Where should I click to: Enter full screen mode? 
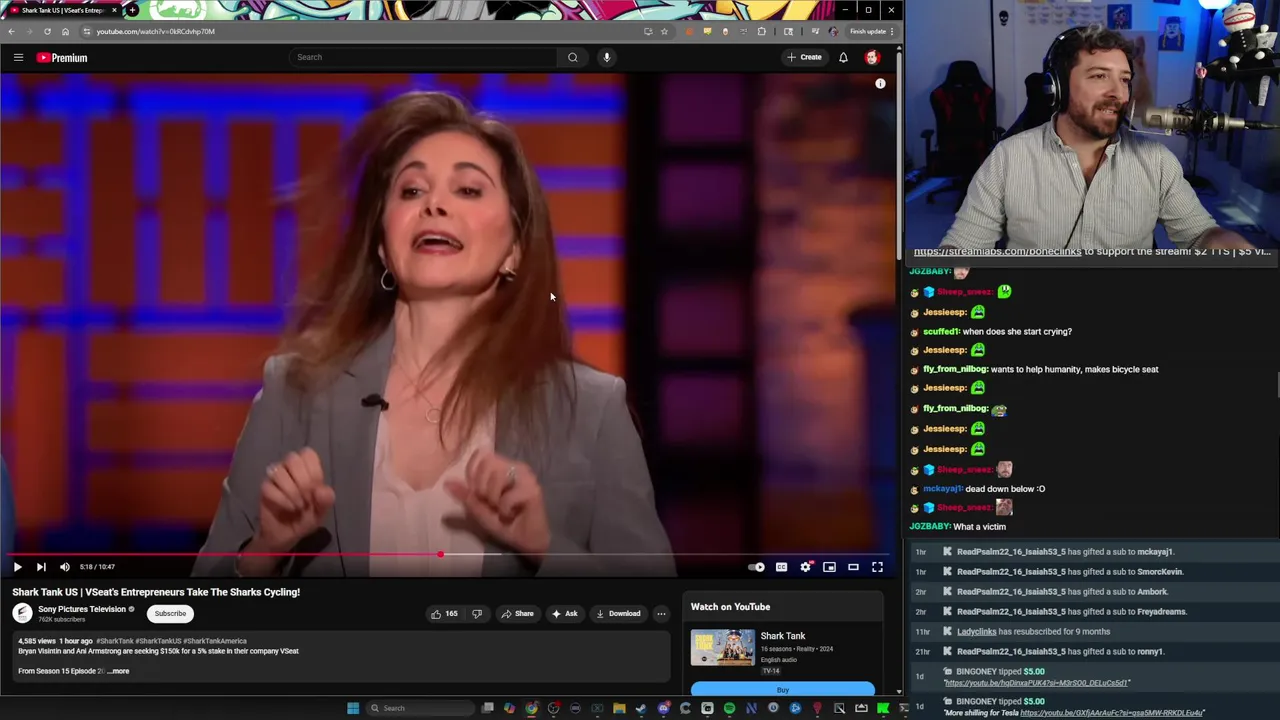[877, 567]
